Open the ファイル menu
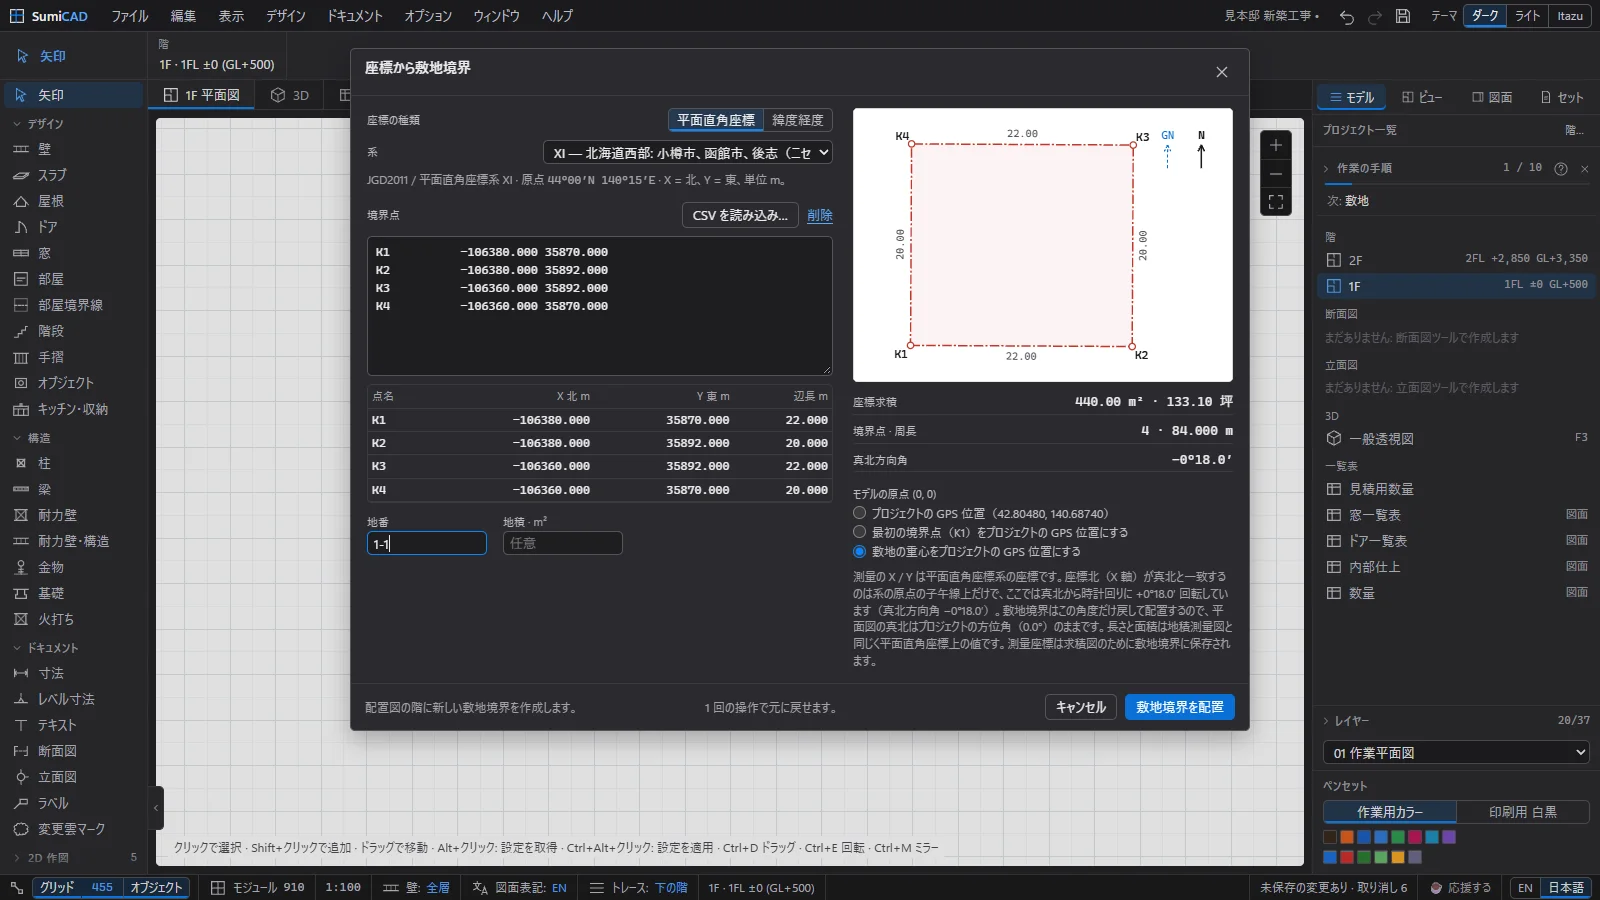Viewport: 1600px width, 900px height. click(130, 16)
